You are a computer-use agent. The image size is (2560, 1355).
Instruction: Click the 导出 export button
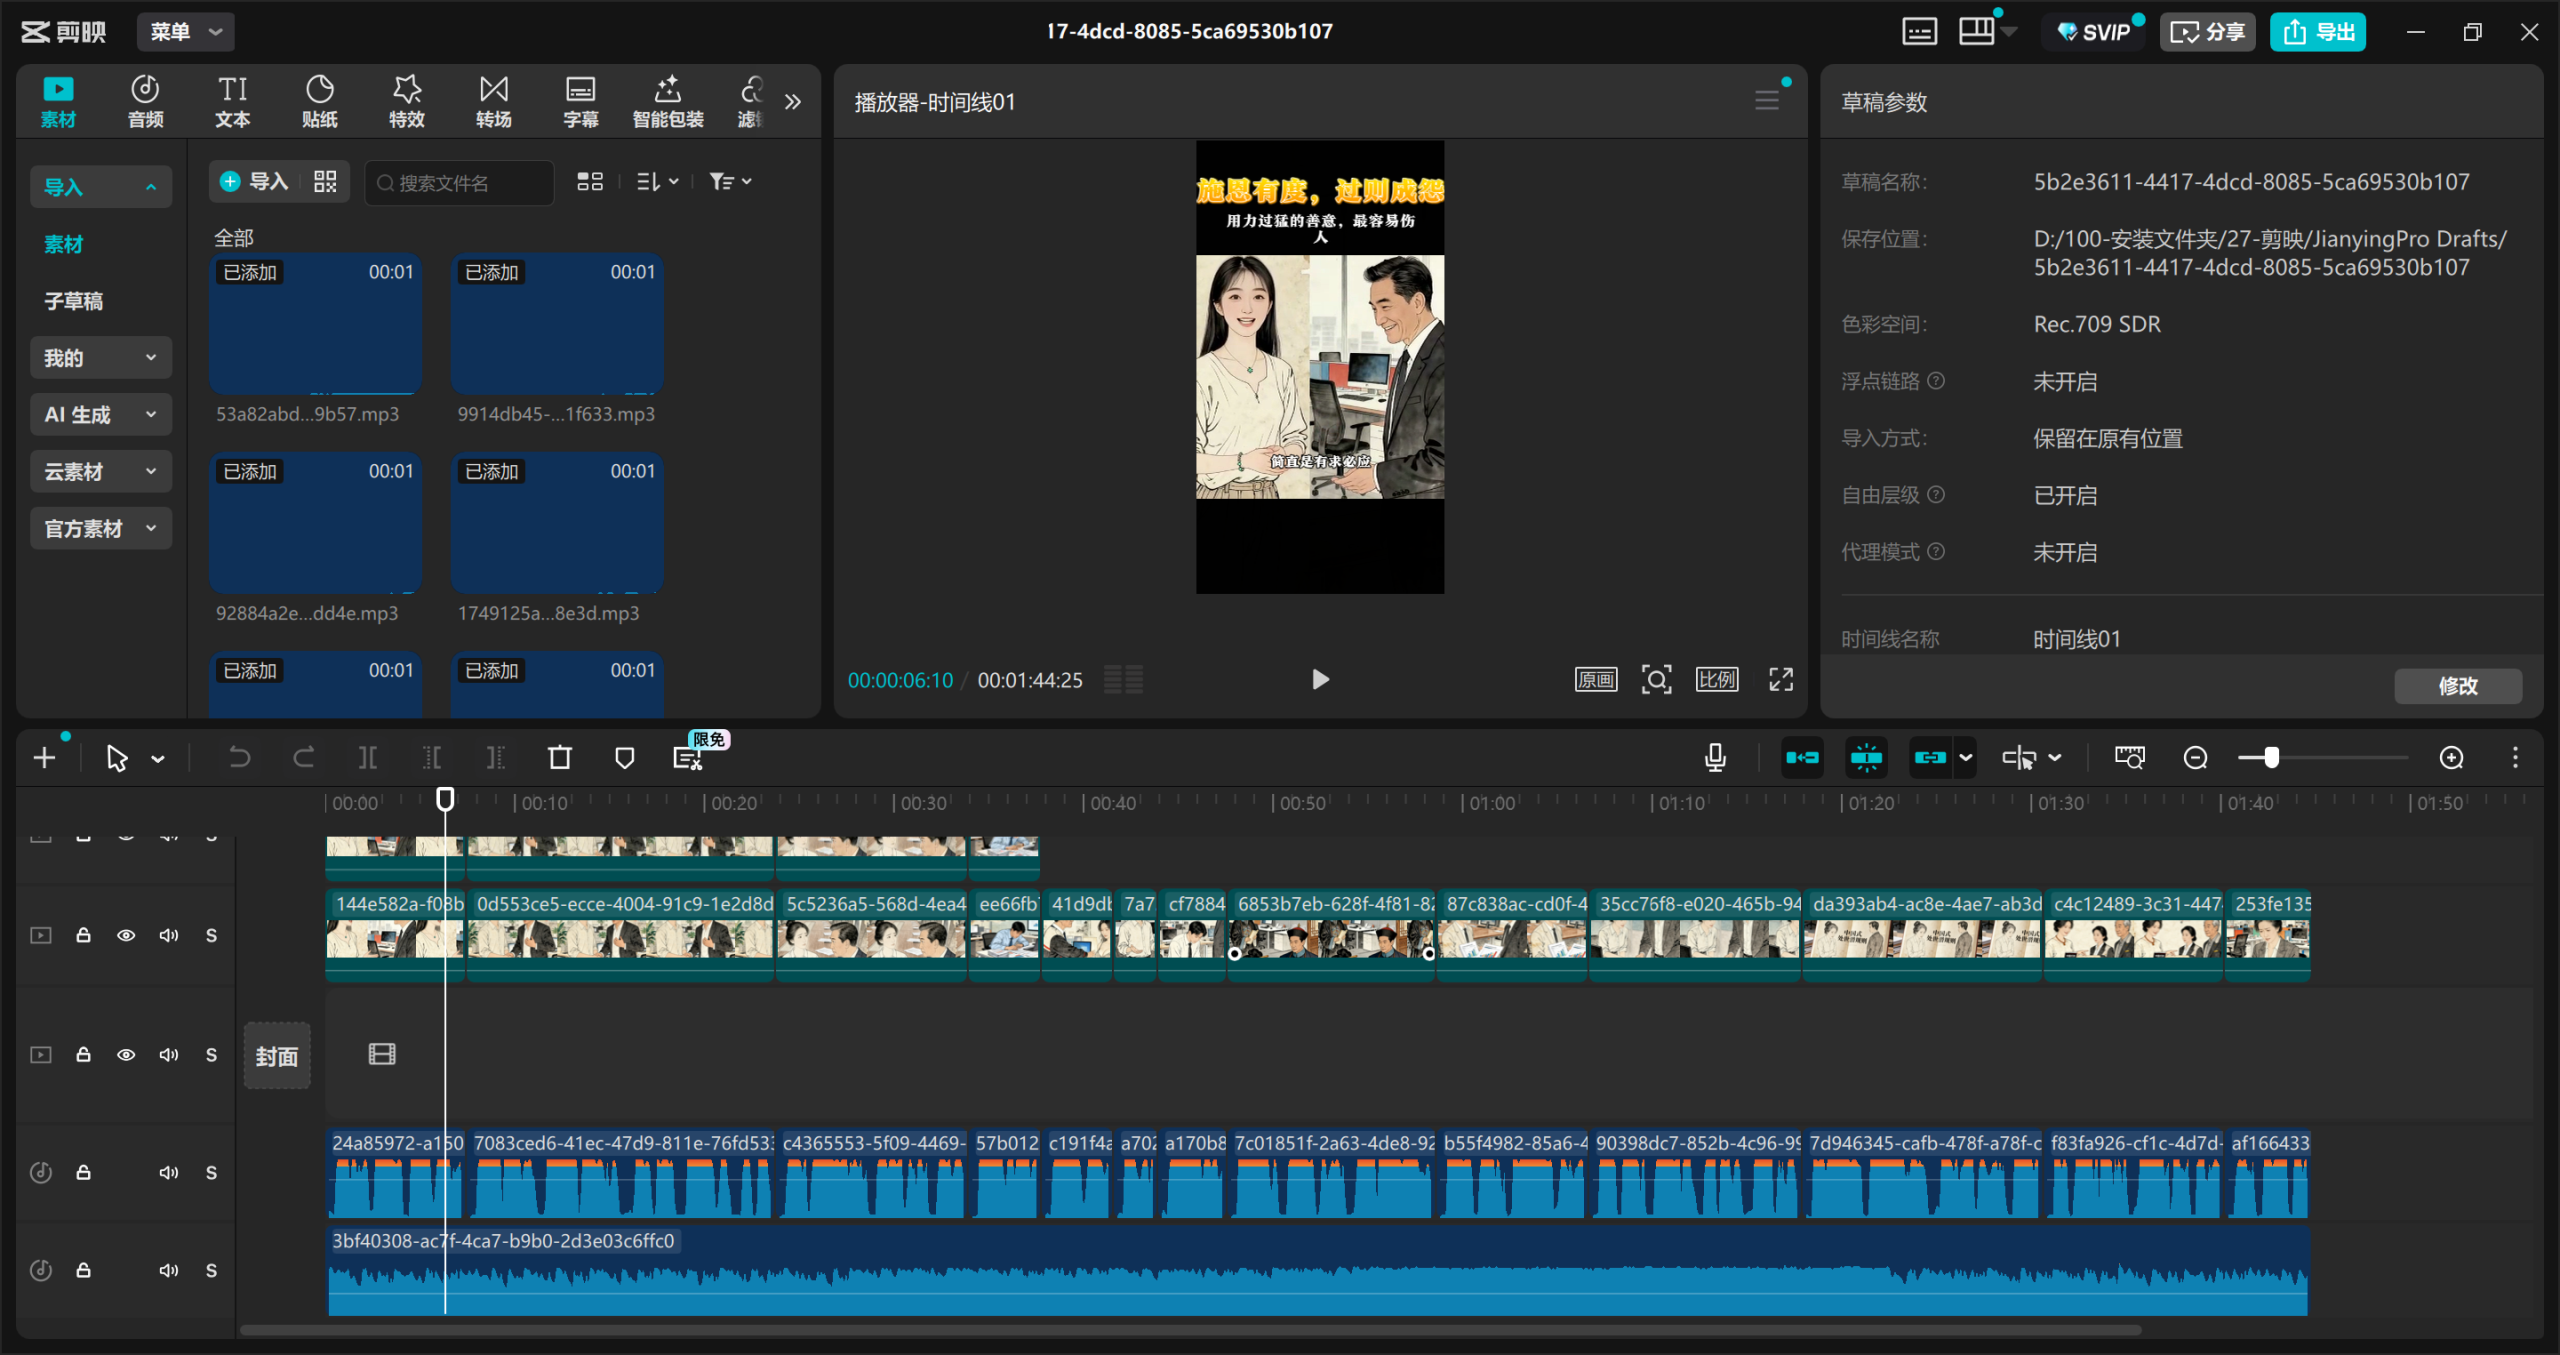coord(2318,32)
